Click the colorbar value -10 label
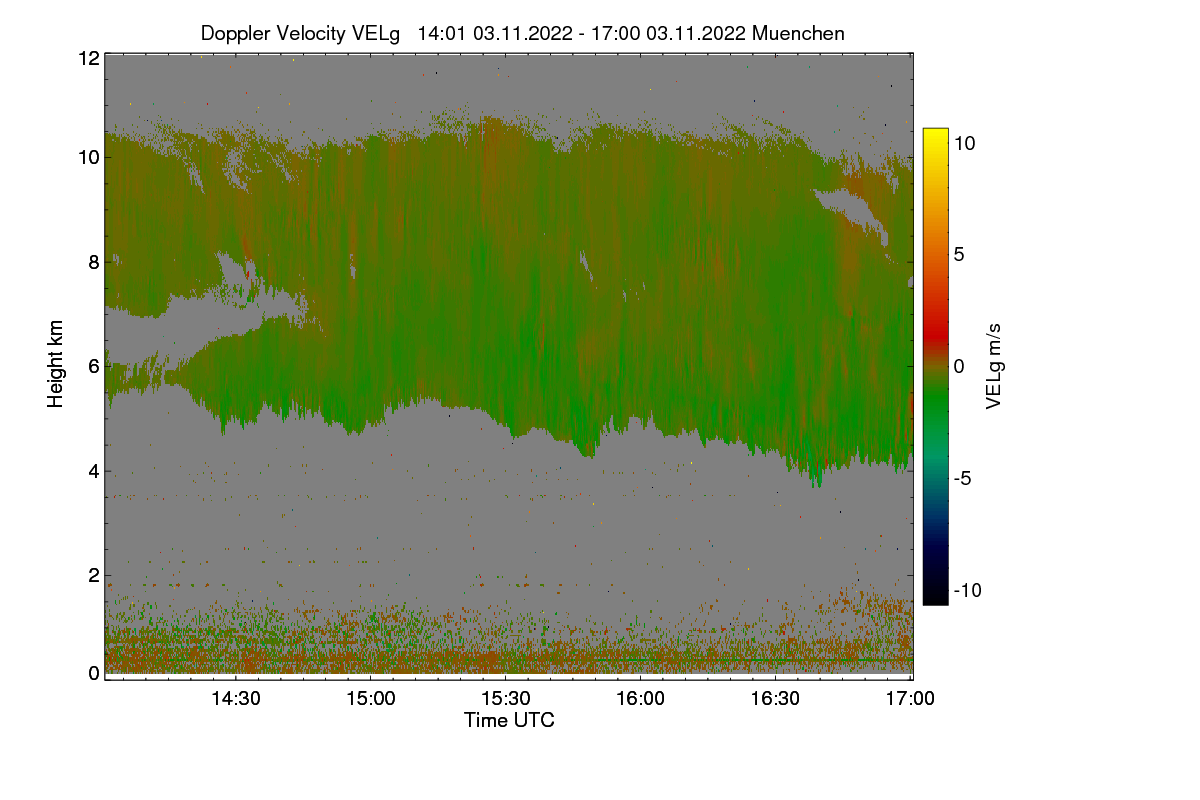1200x800 pixels. tap(968, 590)
